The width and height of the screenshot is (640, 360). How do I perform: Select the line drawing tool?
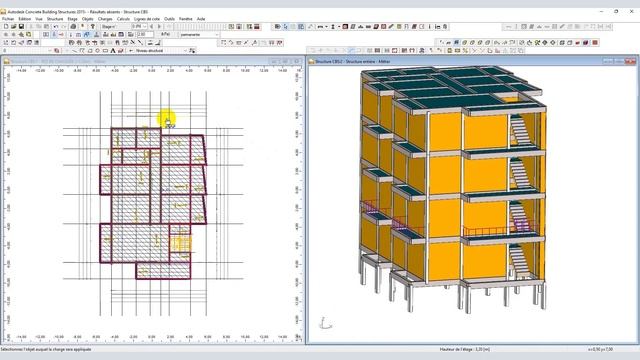74,51
